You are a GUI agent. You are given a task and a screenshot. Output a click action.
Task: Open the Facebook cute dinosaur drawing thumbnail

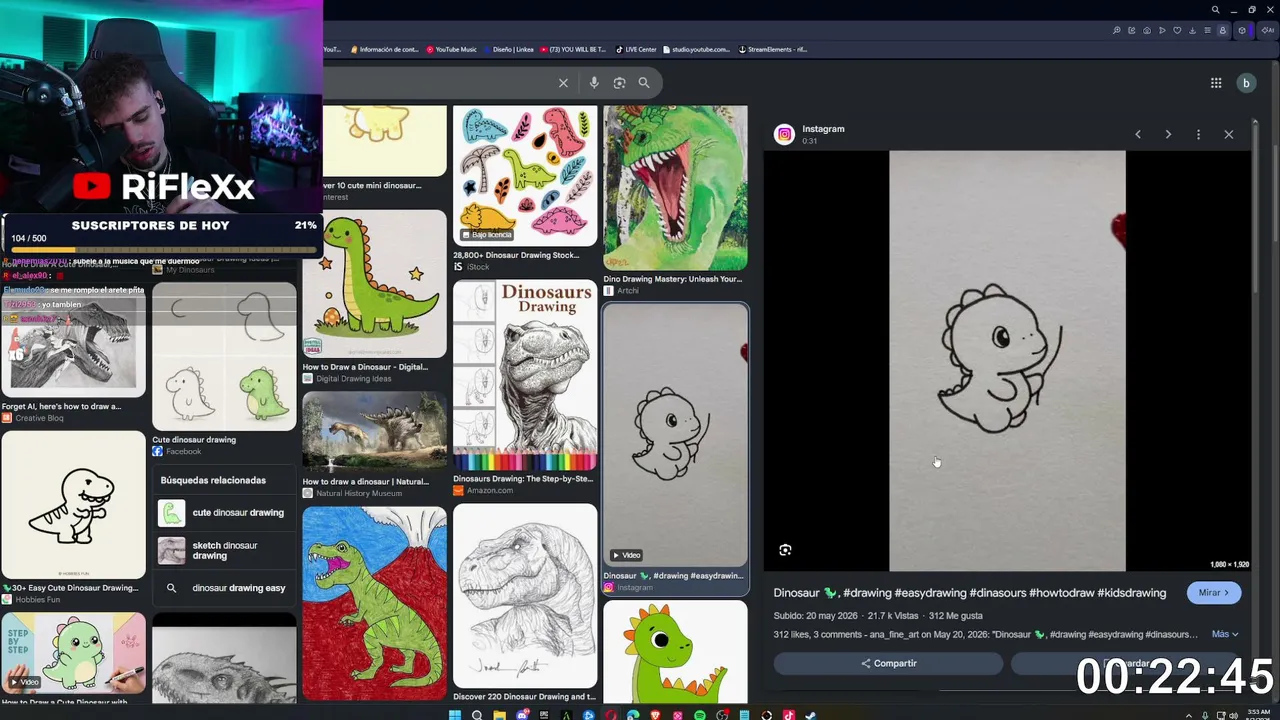224,357
